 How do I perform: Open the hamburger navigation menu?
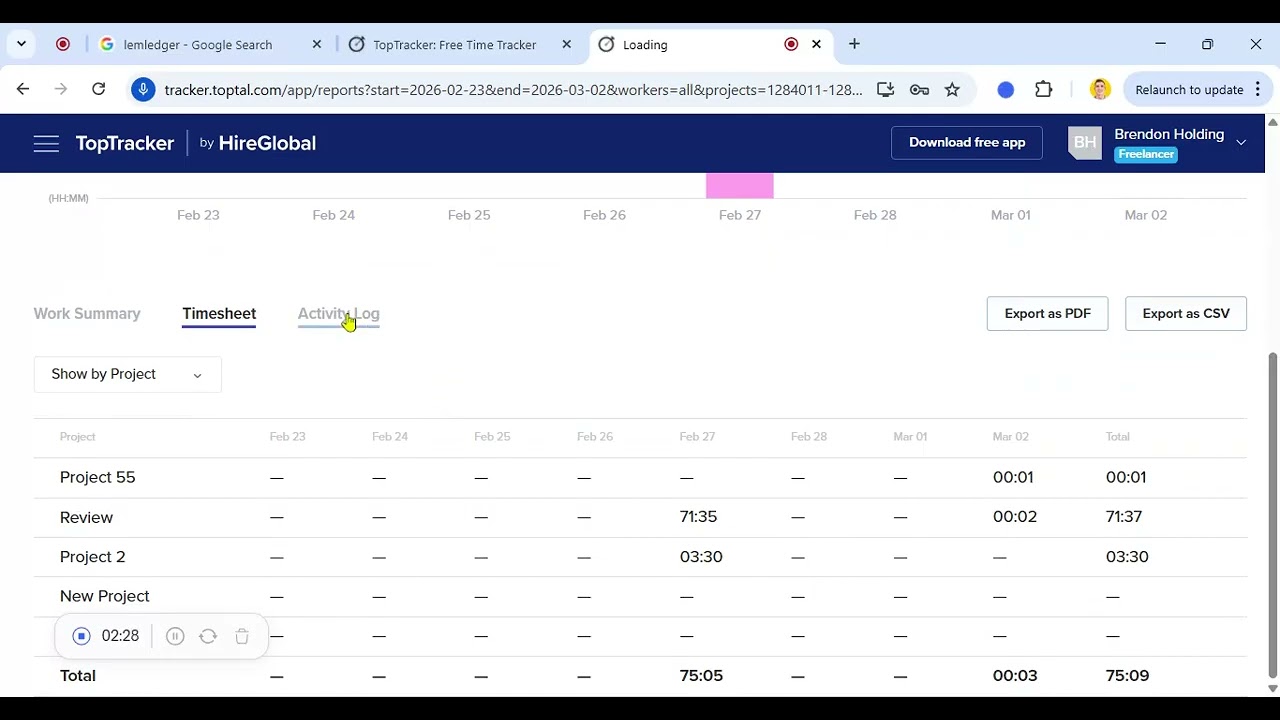(x=46, y=143)
